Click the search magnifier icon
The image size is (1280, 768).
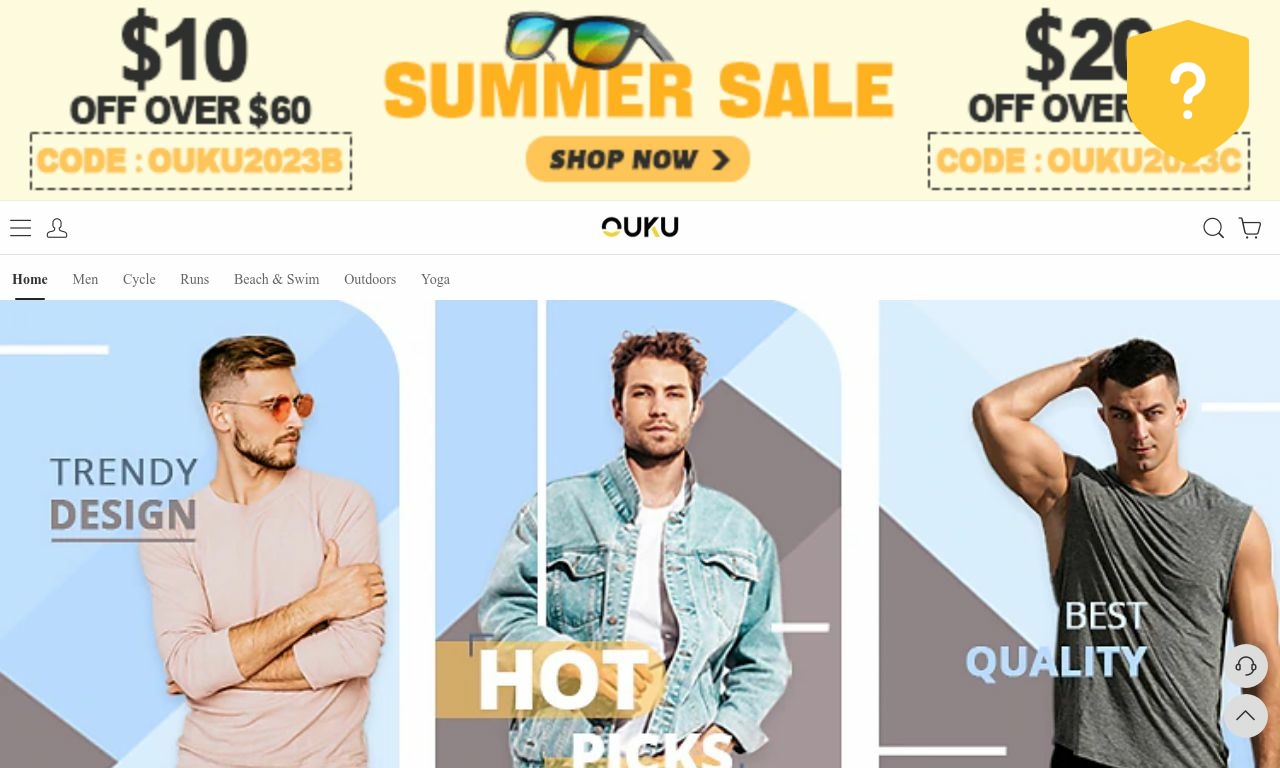pyautogui.click(x=1213, y=228)
